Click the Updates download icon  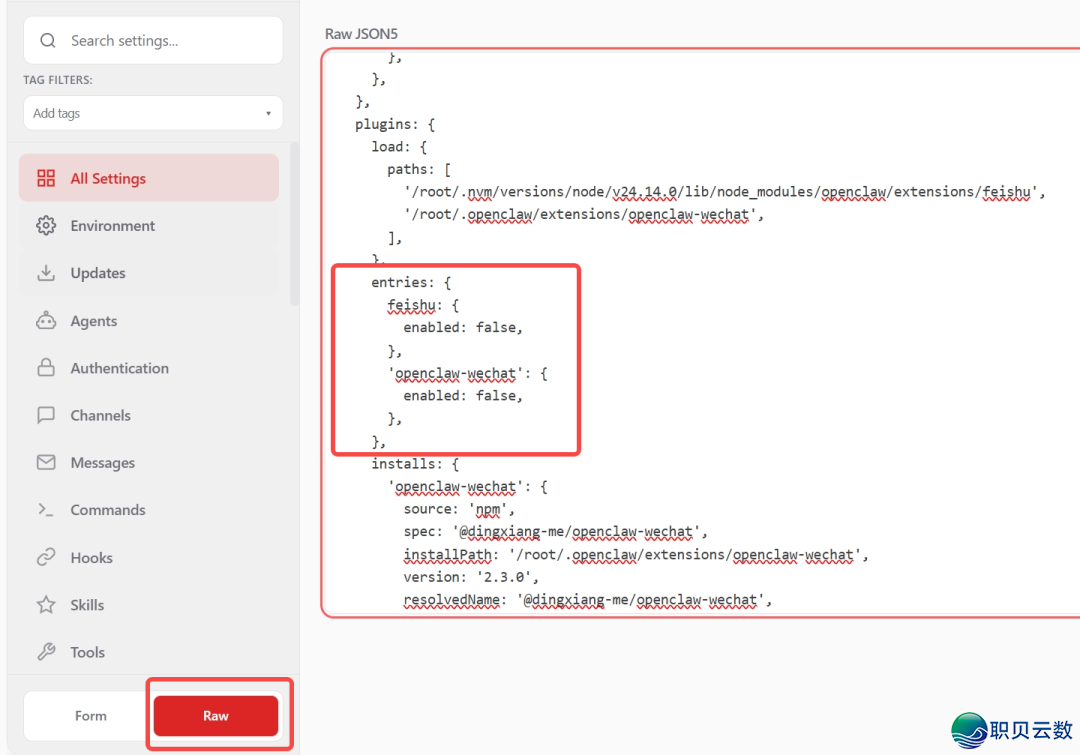pyautogui.click(x=46, y=273)
